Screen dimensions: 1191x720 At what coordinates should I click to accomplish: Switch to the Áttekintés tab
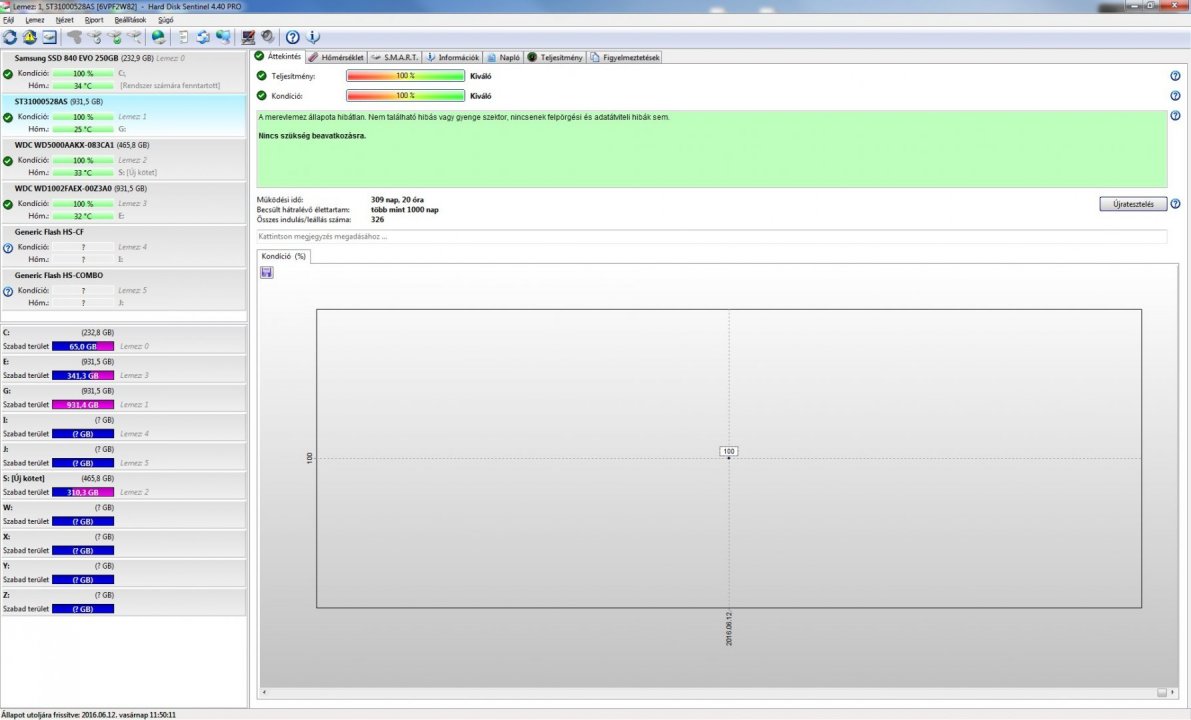(279, 56)
